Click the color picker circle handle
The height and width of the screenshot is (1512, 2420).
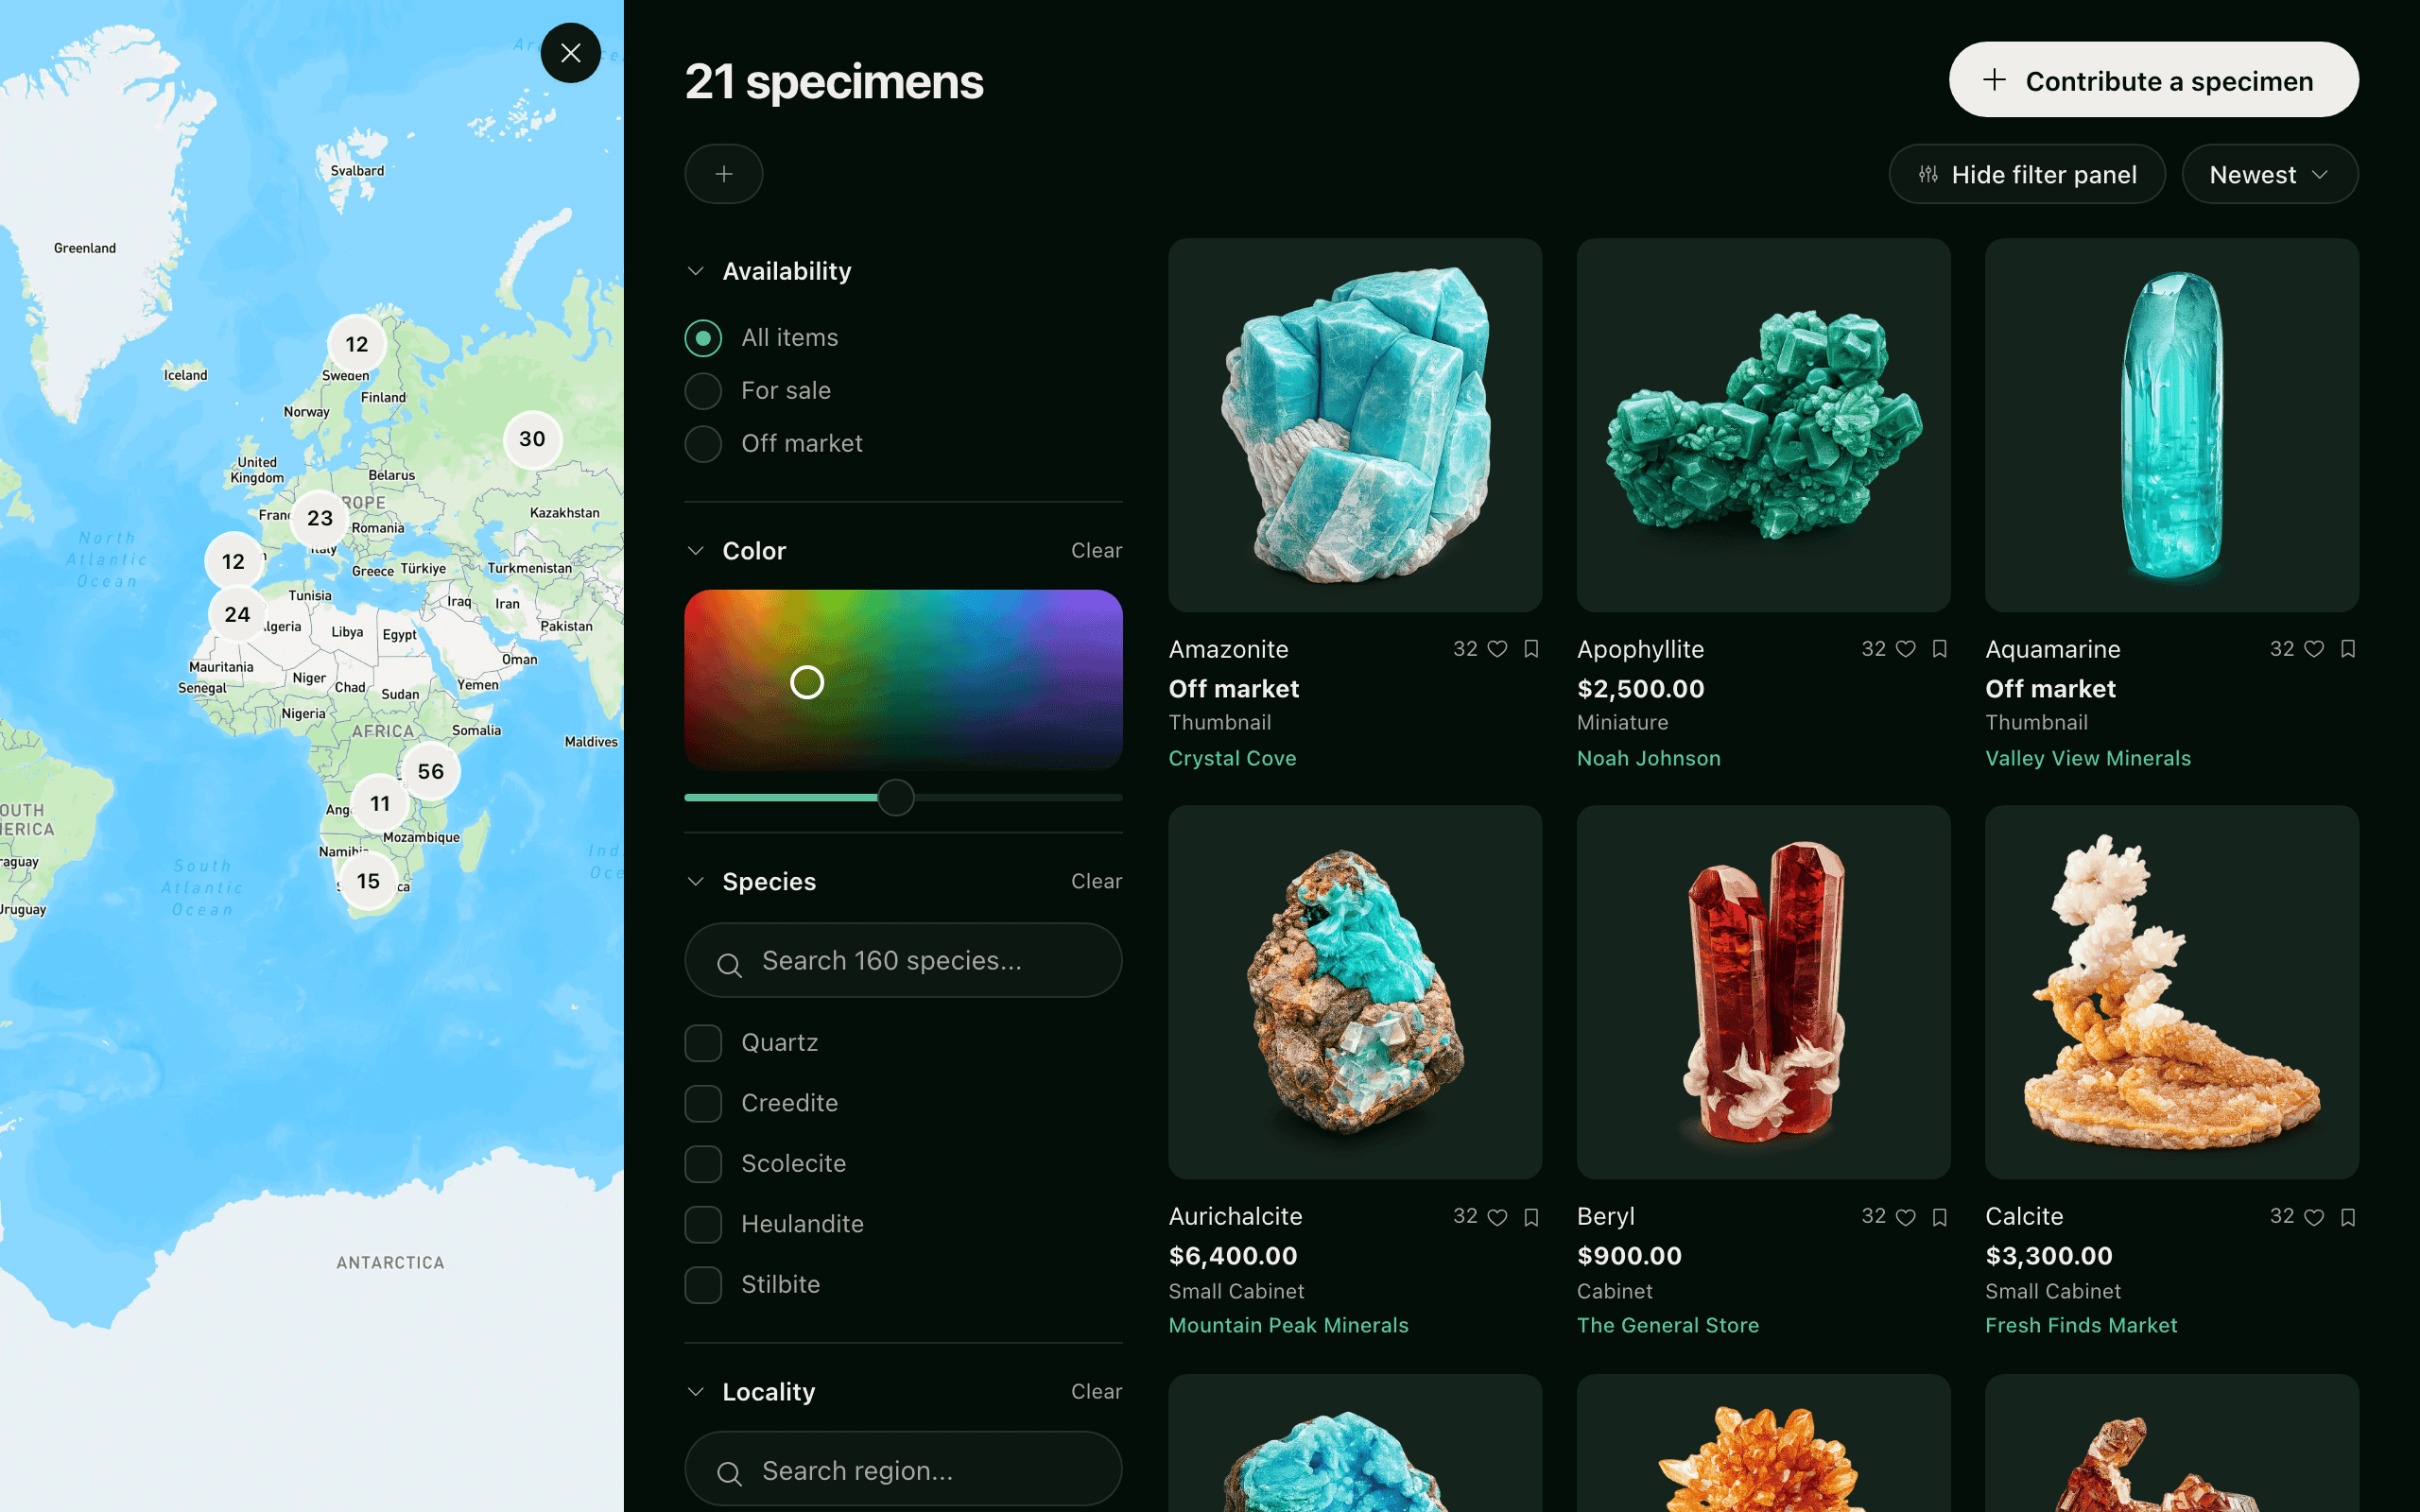click(x=807, y=682)
